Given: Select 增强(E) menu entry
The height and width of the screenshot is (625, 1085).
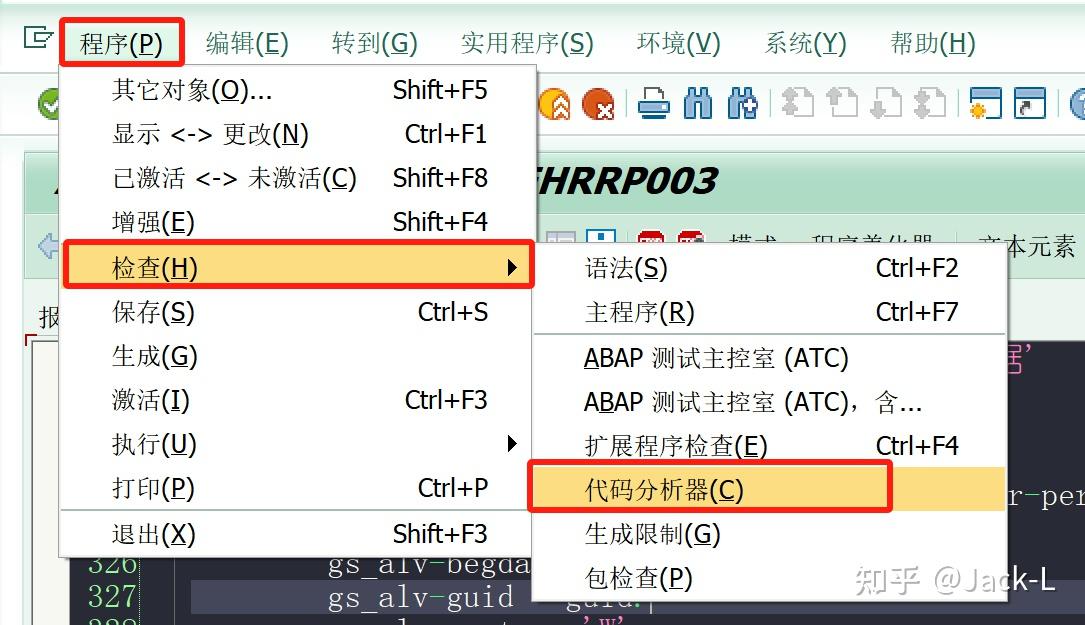Looking at the screenshot, I should point(298,222).
